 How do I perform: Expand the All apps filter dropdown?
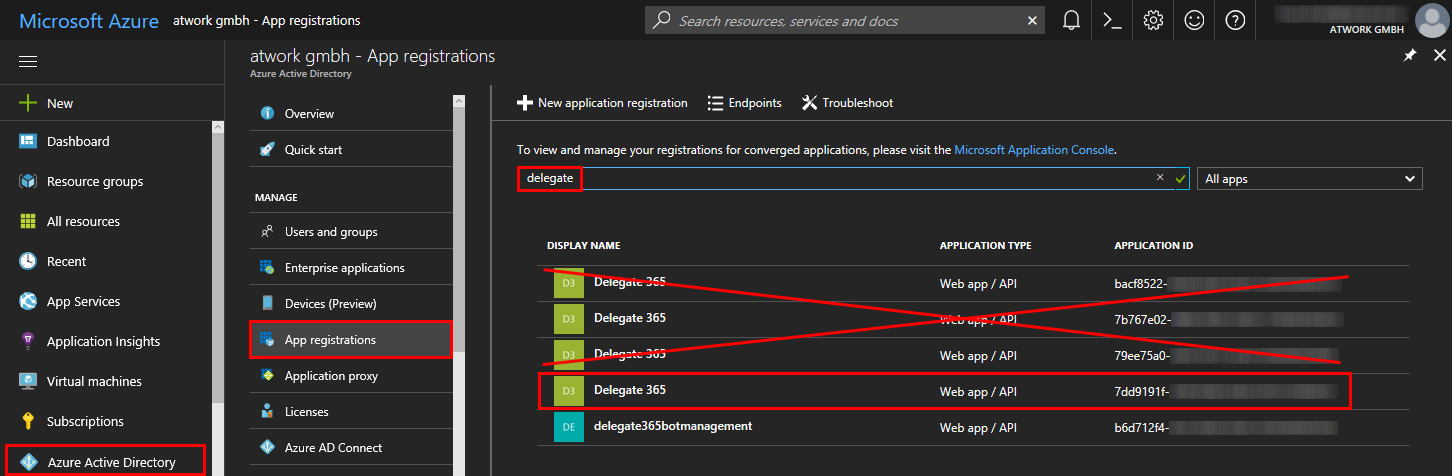[1309, 179]
